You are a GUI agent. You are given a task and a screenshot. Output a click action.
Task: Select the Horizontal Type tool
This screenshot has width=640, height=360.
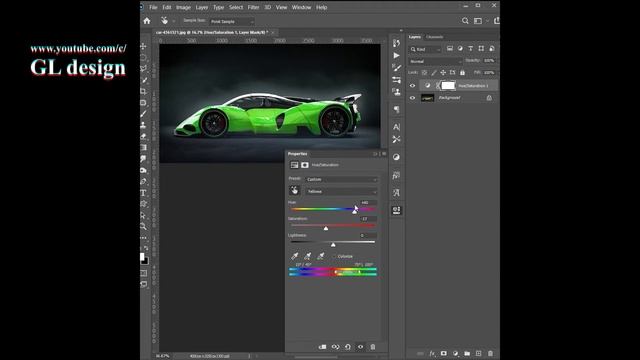[143, 193]
